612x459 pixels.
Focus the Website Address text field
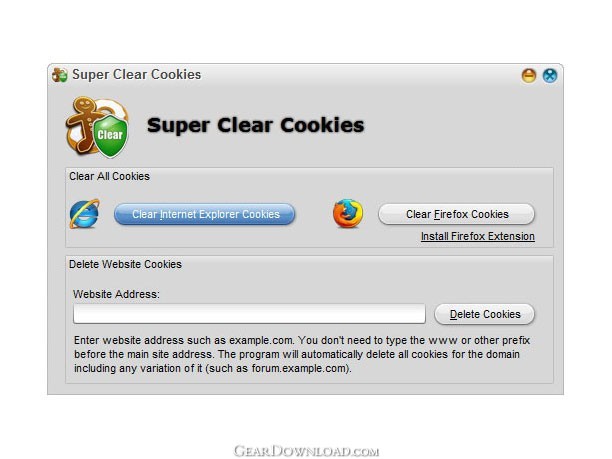coord(249,314)
